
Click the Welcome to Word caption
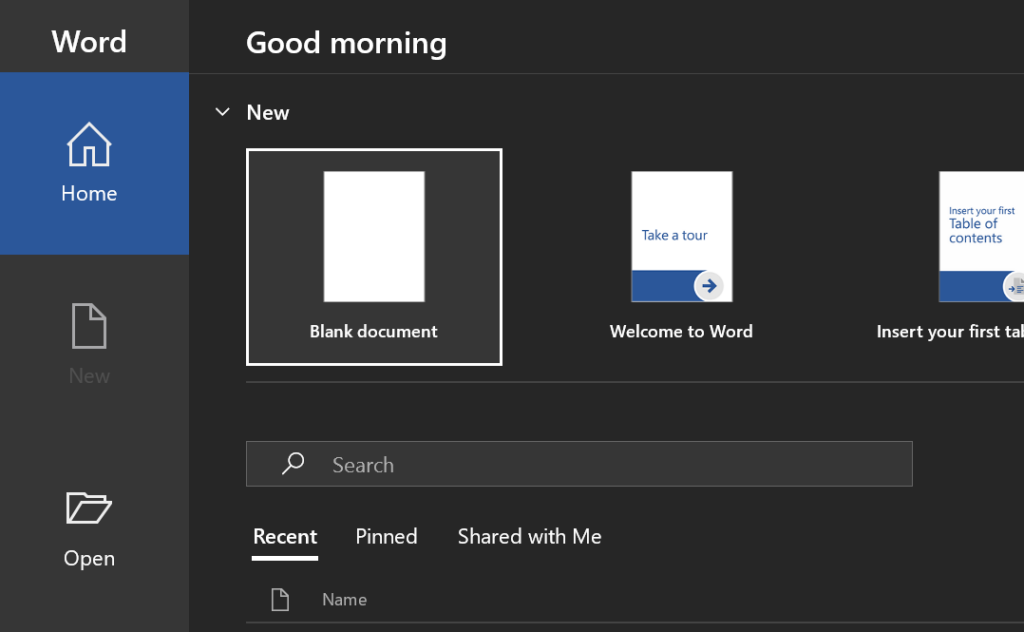[x=681, y=332]
